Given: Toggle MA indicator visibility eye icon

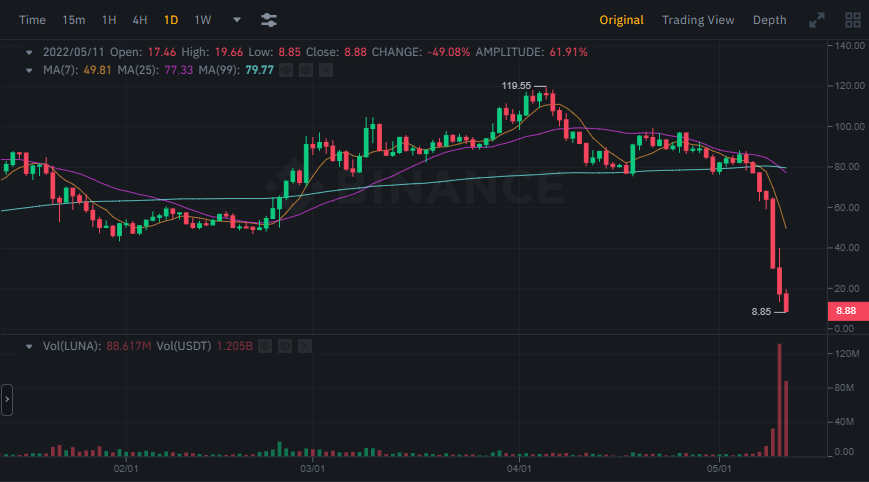Looking at the screenshot, I should pos(285,70).
